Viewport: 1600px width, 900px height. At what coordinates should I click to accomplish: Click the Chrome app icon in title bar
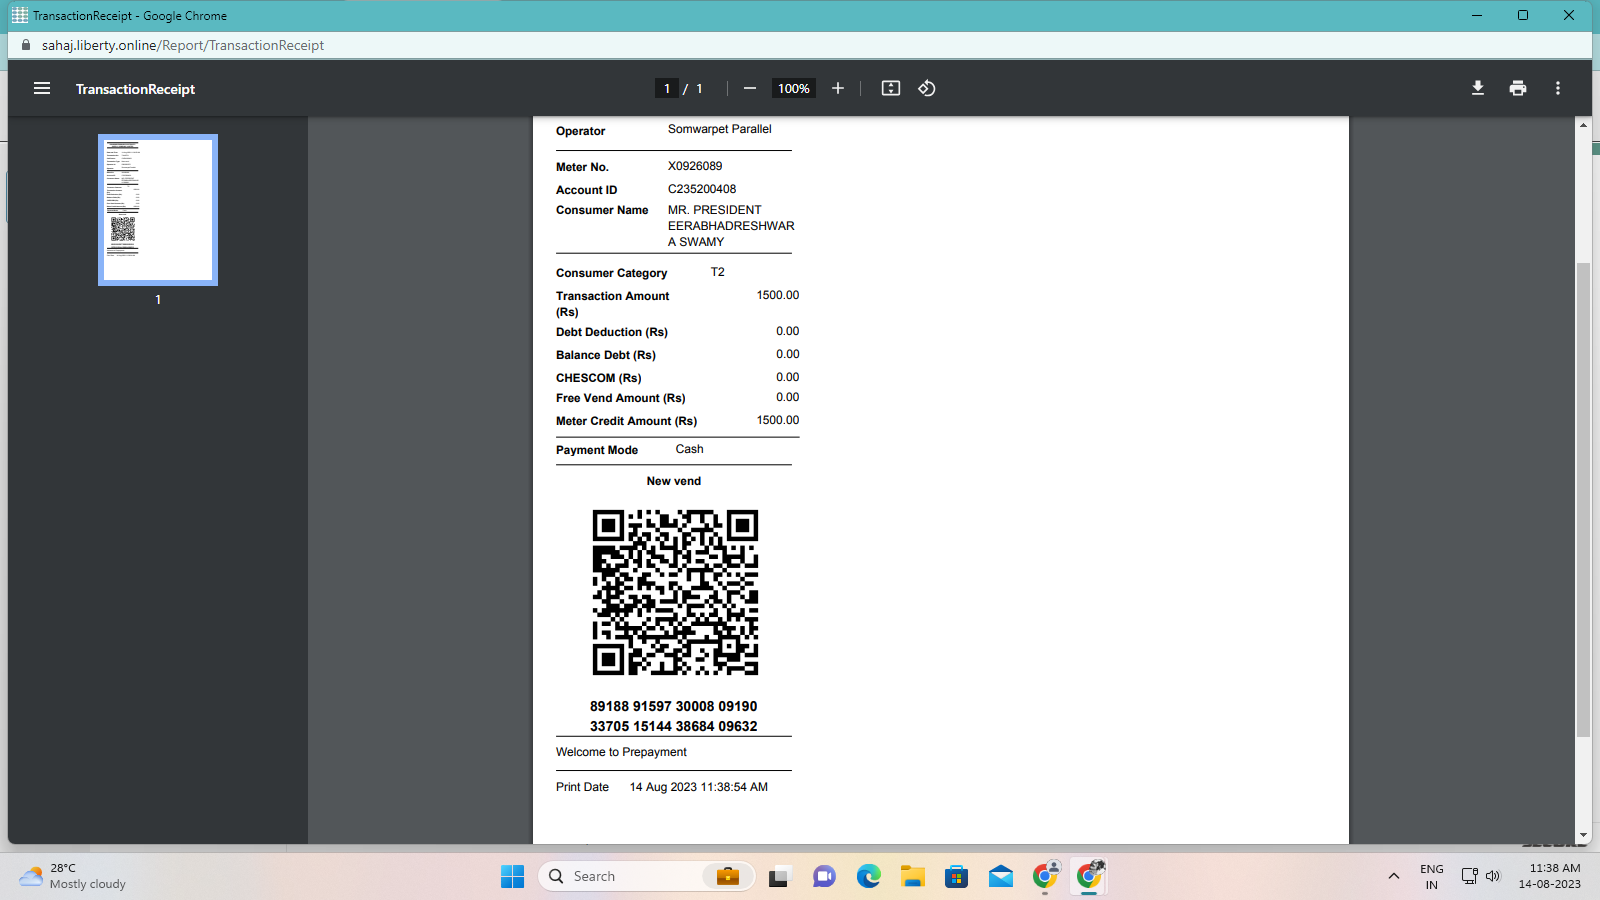pos(19,15)
